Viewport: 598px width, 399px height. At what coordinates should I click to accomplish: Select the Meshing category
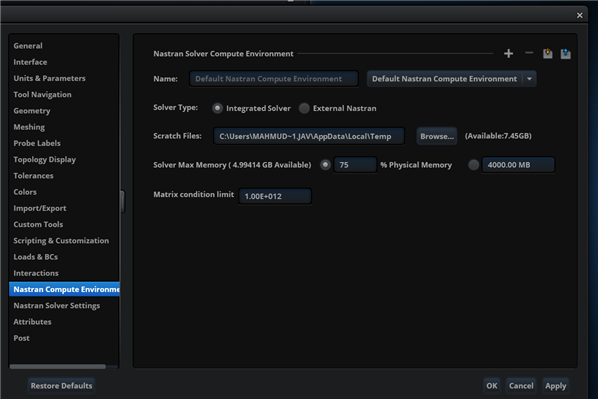pos(29,127)
